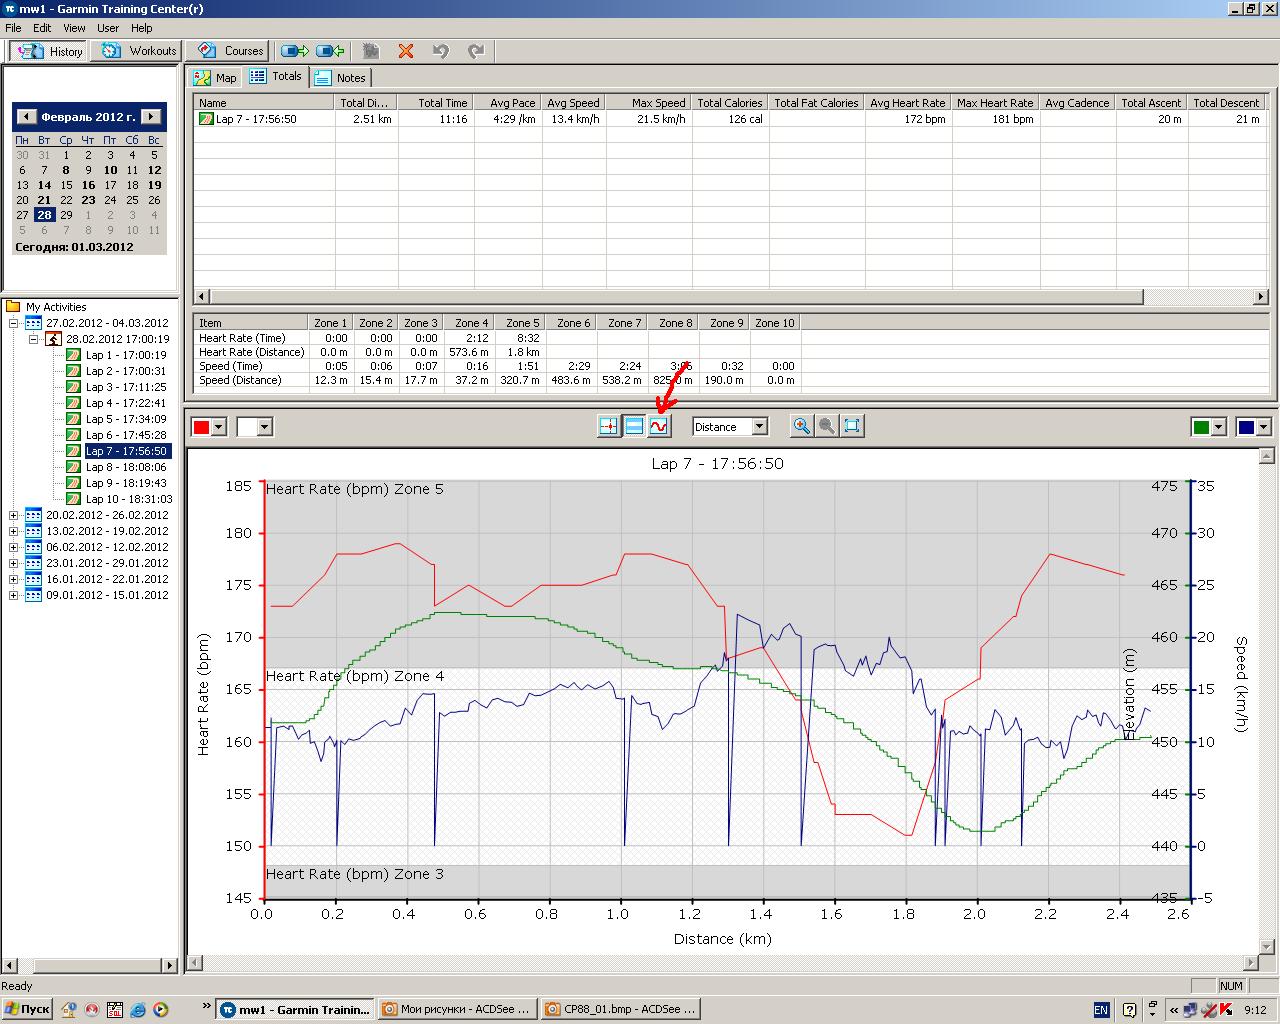Screen dimensions: 1280x1024
Task: Switch to the Map tab
Action: 215,77
